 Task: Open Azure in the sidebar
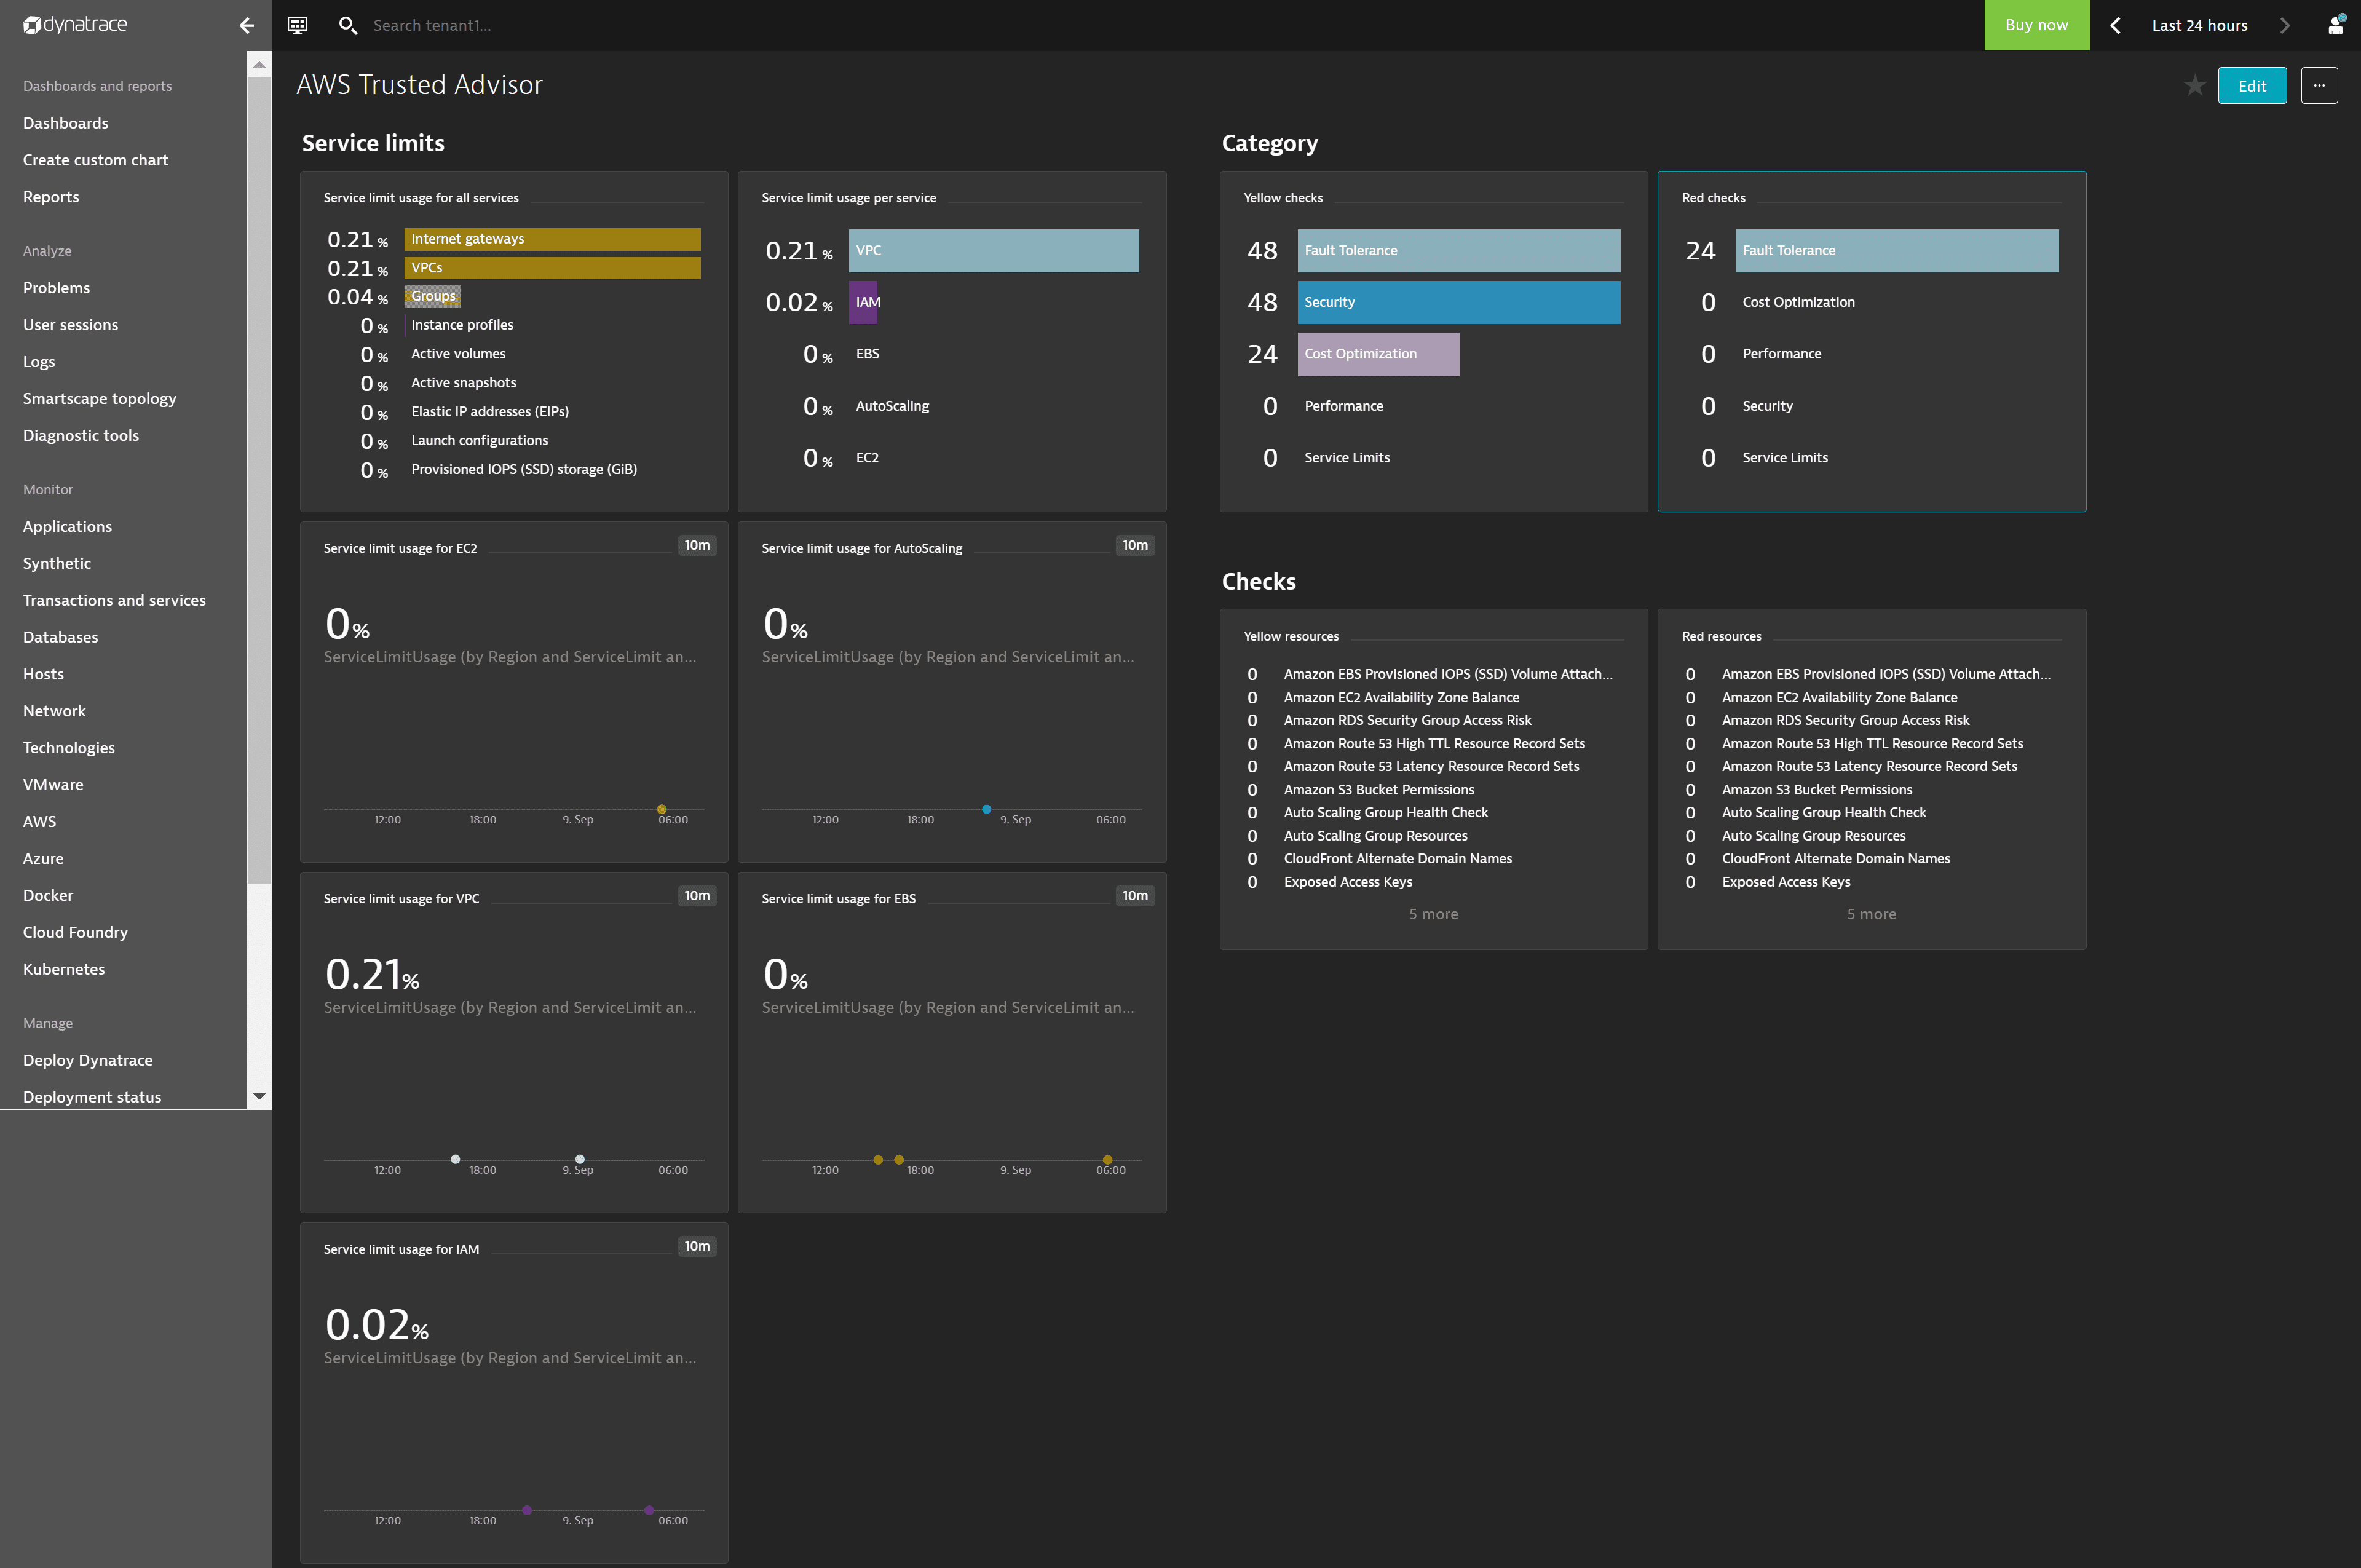click(43, 859)
